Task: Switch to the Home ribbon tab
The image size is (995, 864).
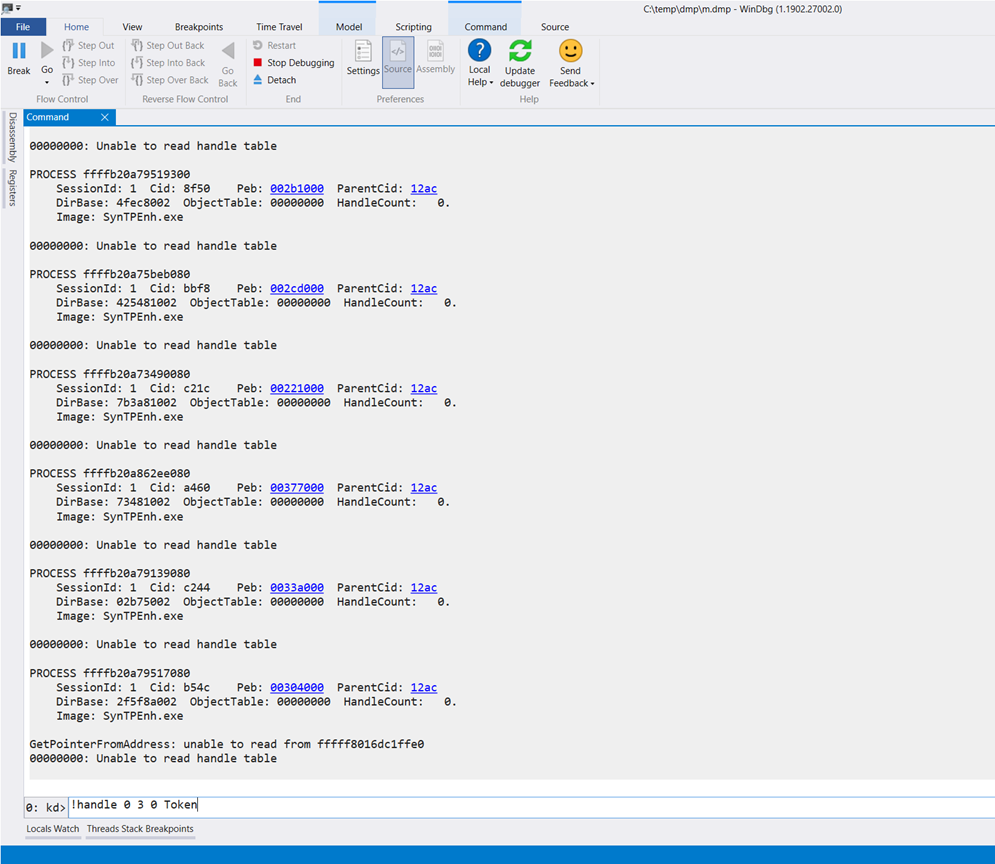Action: click(76, 27)
